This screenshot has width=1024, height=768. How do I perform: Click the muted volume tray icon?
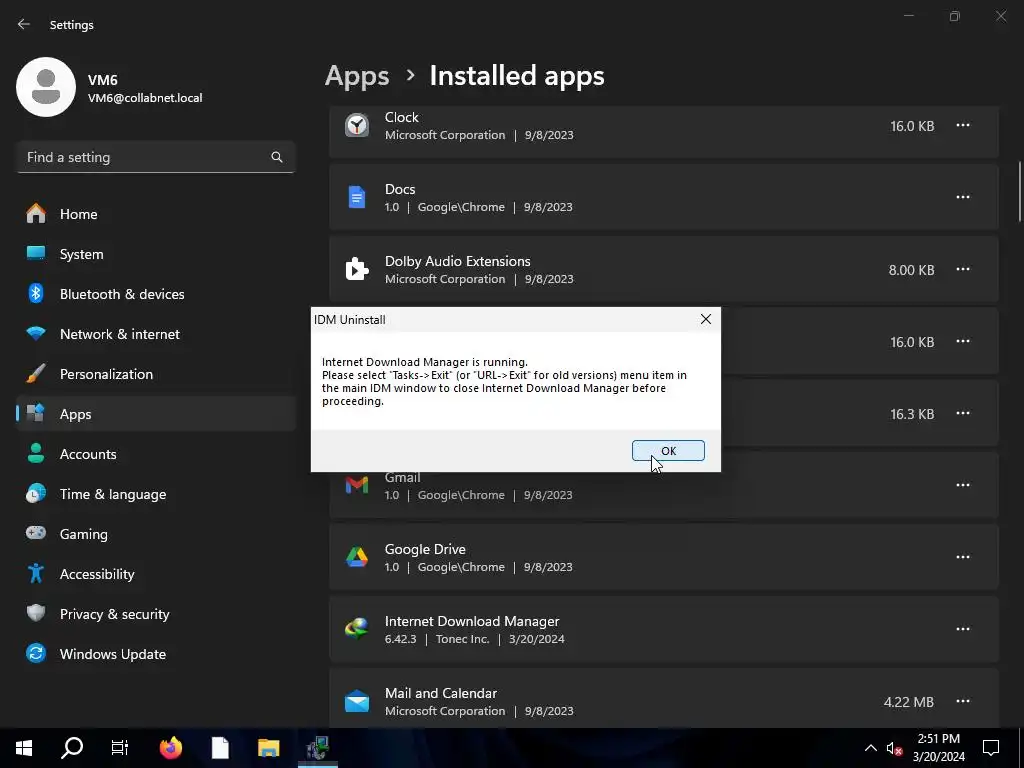[895, 748]
